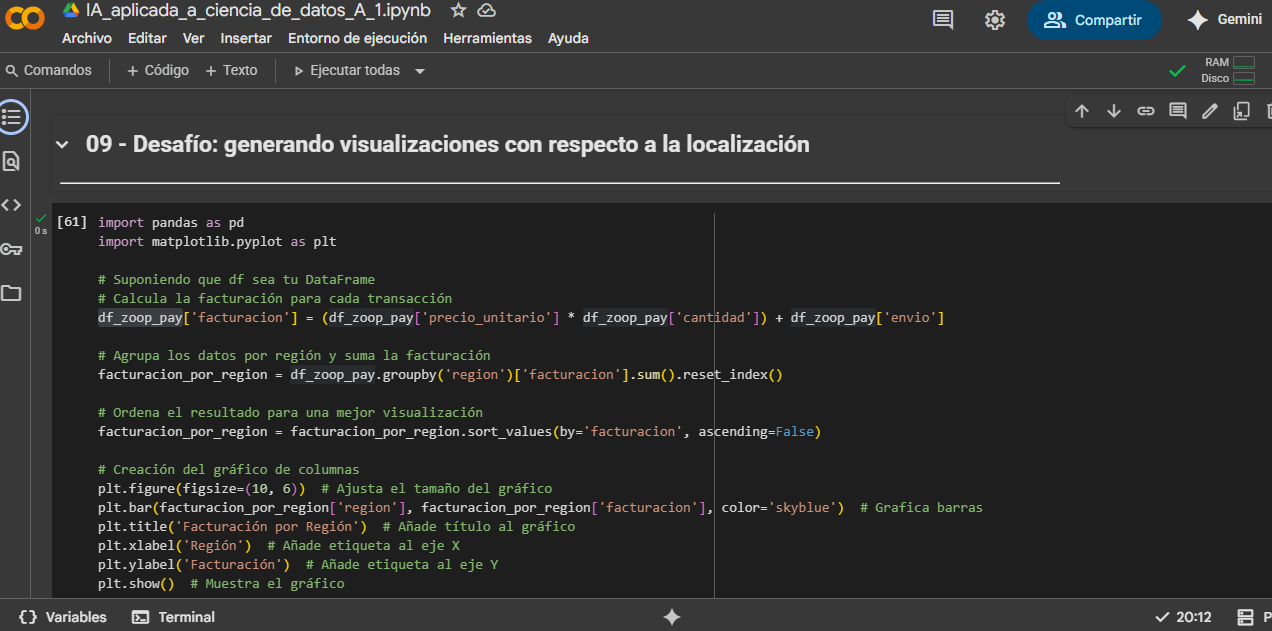Open the Secrets key icon in sidebar
Image resolution: width=1272 pixels, height=631 pixels.
pos(11,249)
